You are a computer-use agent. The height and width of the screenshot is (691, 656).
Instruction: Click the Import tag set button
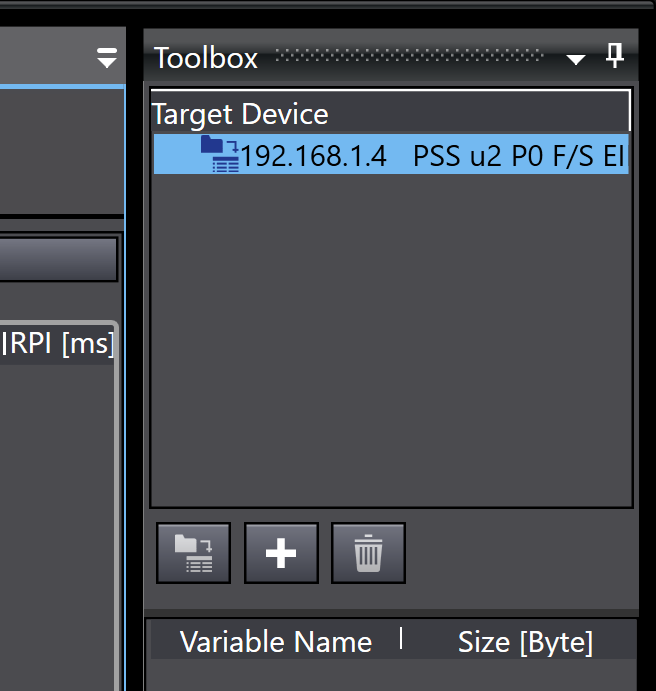[x=193, y=553]
